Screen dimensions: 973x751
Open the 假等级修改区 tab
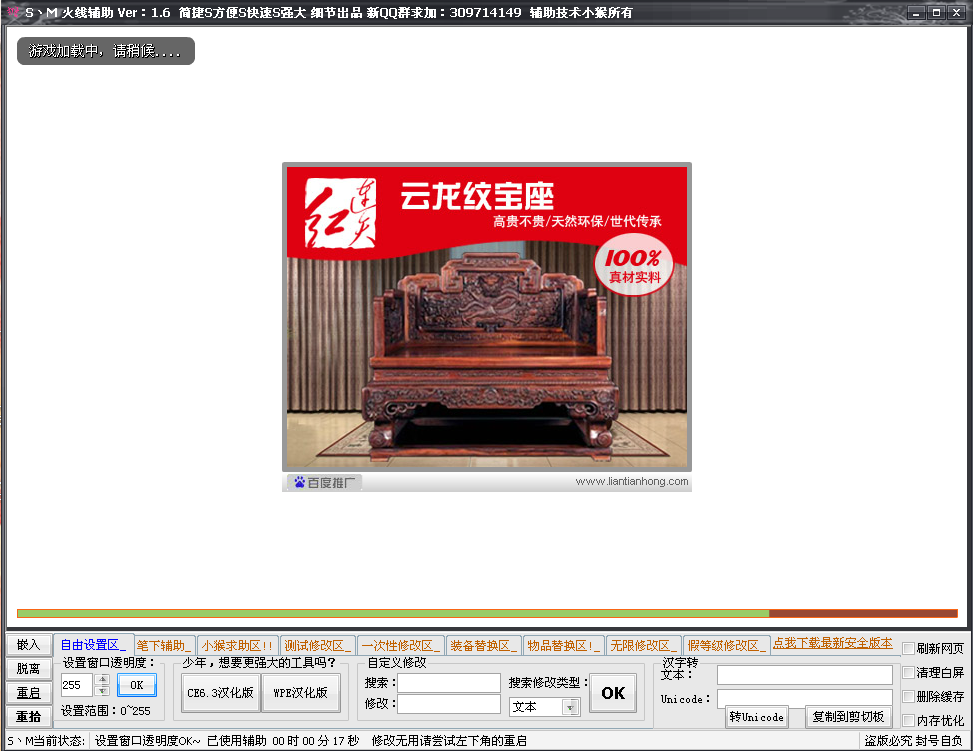(727, 645)
